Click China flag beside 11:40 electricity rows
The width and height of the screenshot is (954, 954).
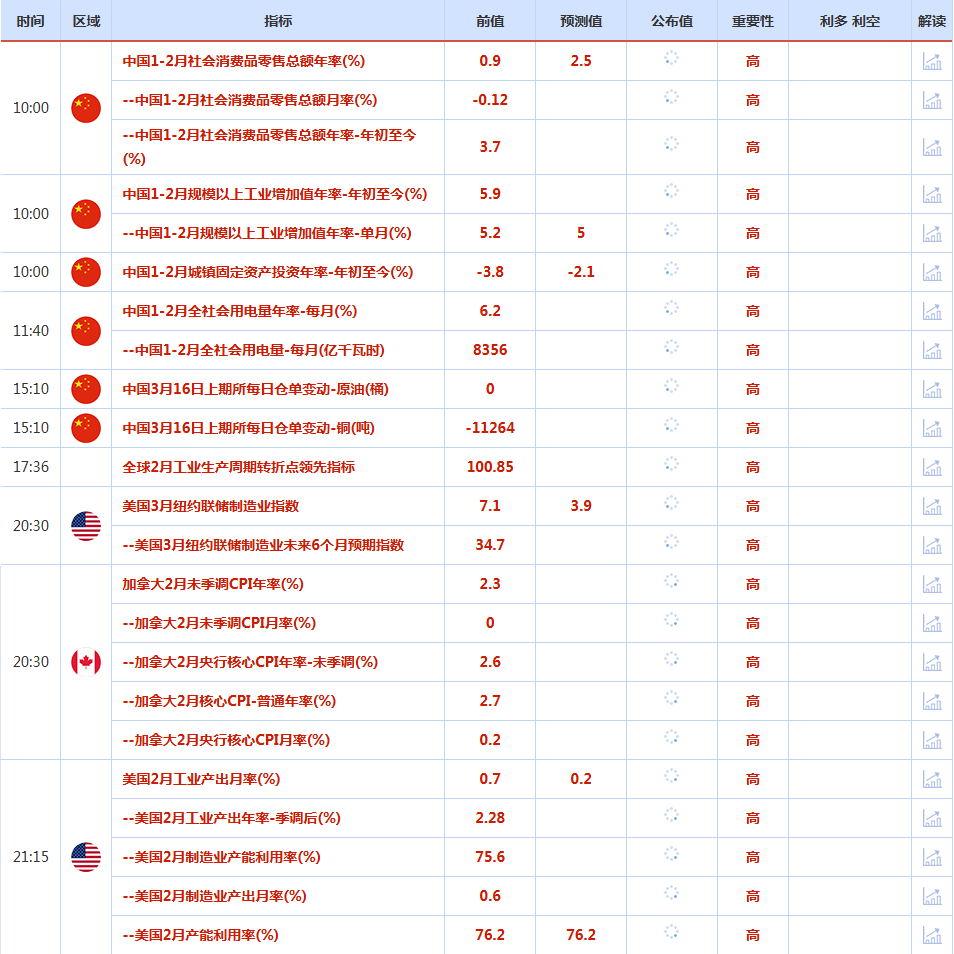[x=86, y=331]
